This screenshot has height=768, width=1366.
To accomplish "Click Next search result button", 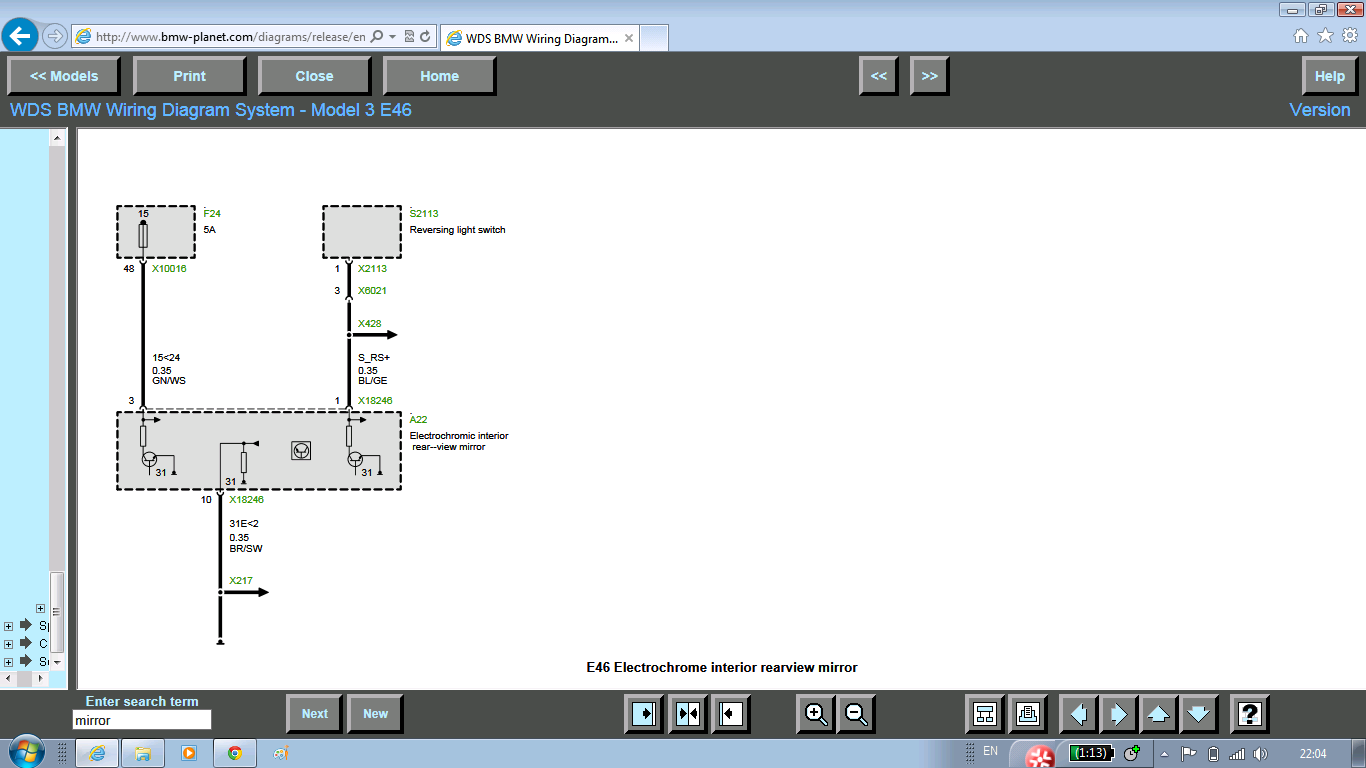I will [x=314, y=714].
